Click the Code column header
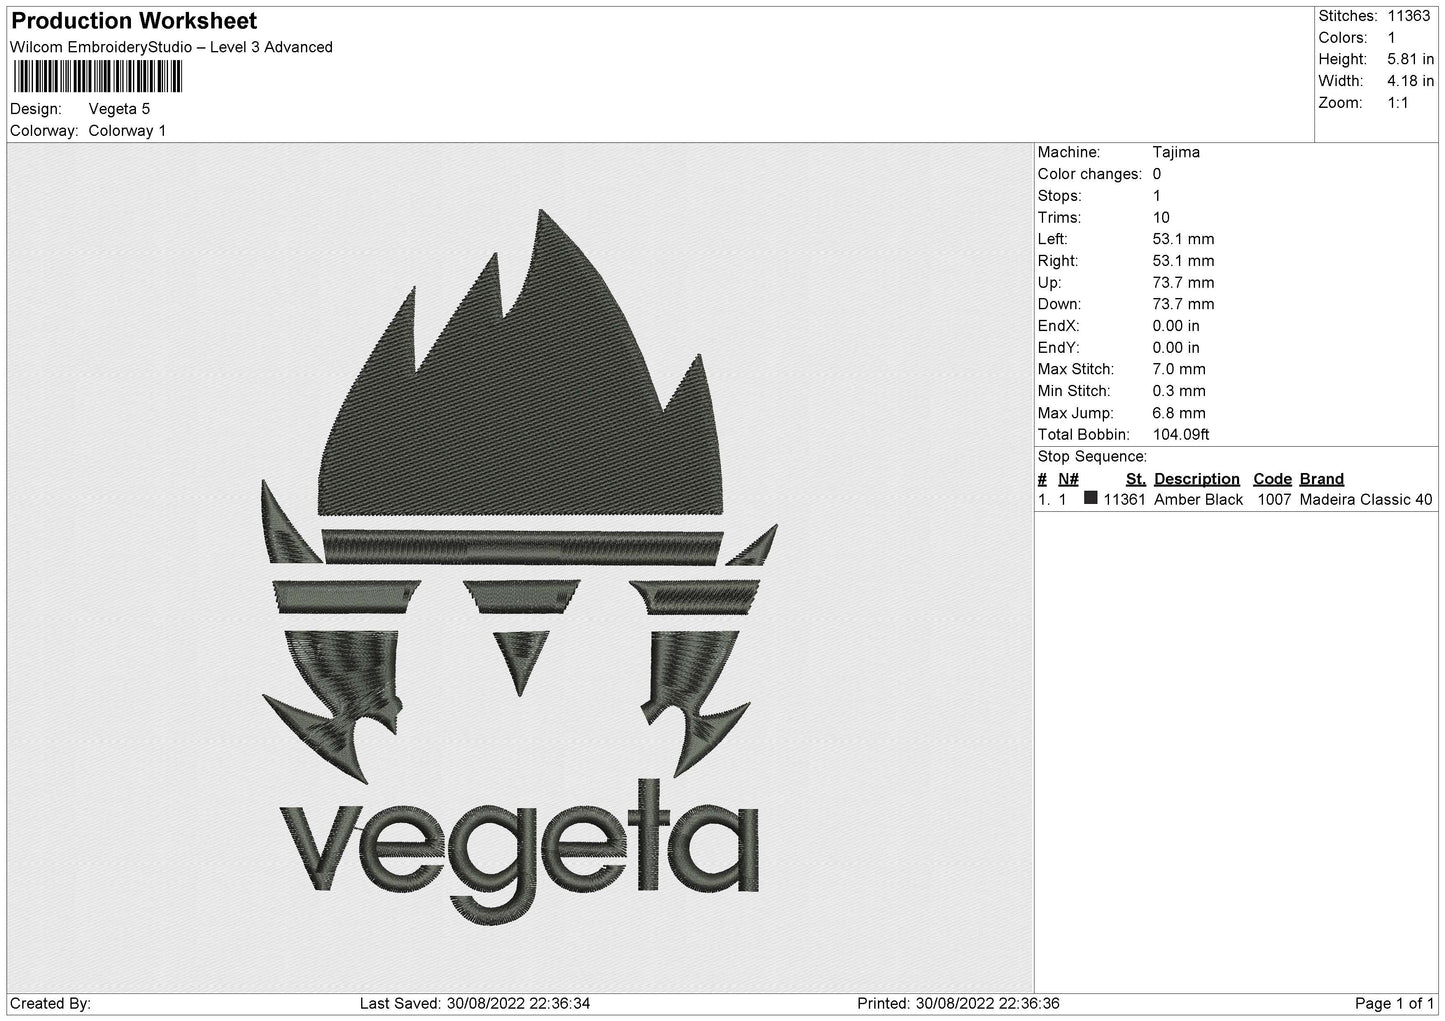 tap(1272, 479)
